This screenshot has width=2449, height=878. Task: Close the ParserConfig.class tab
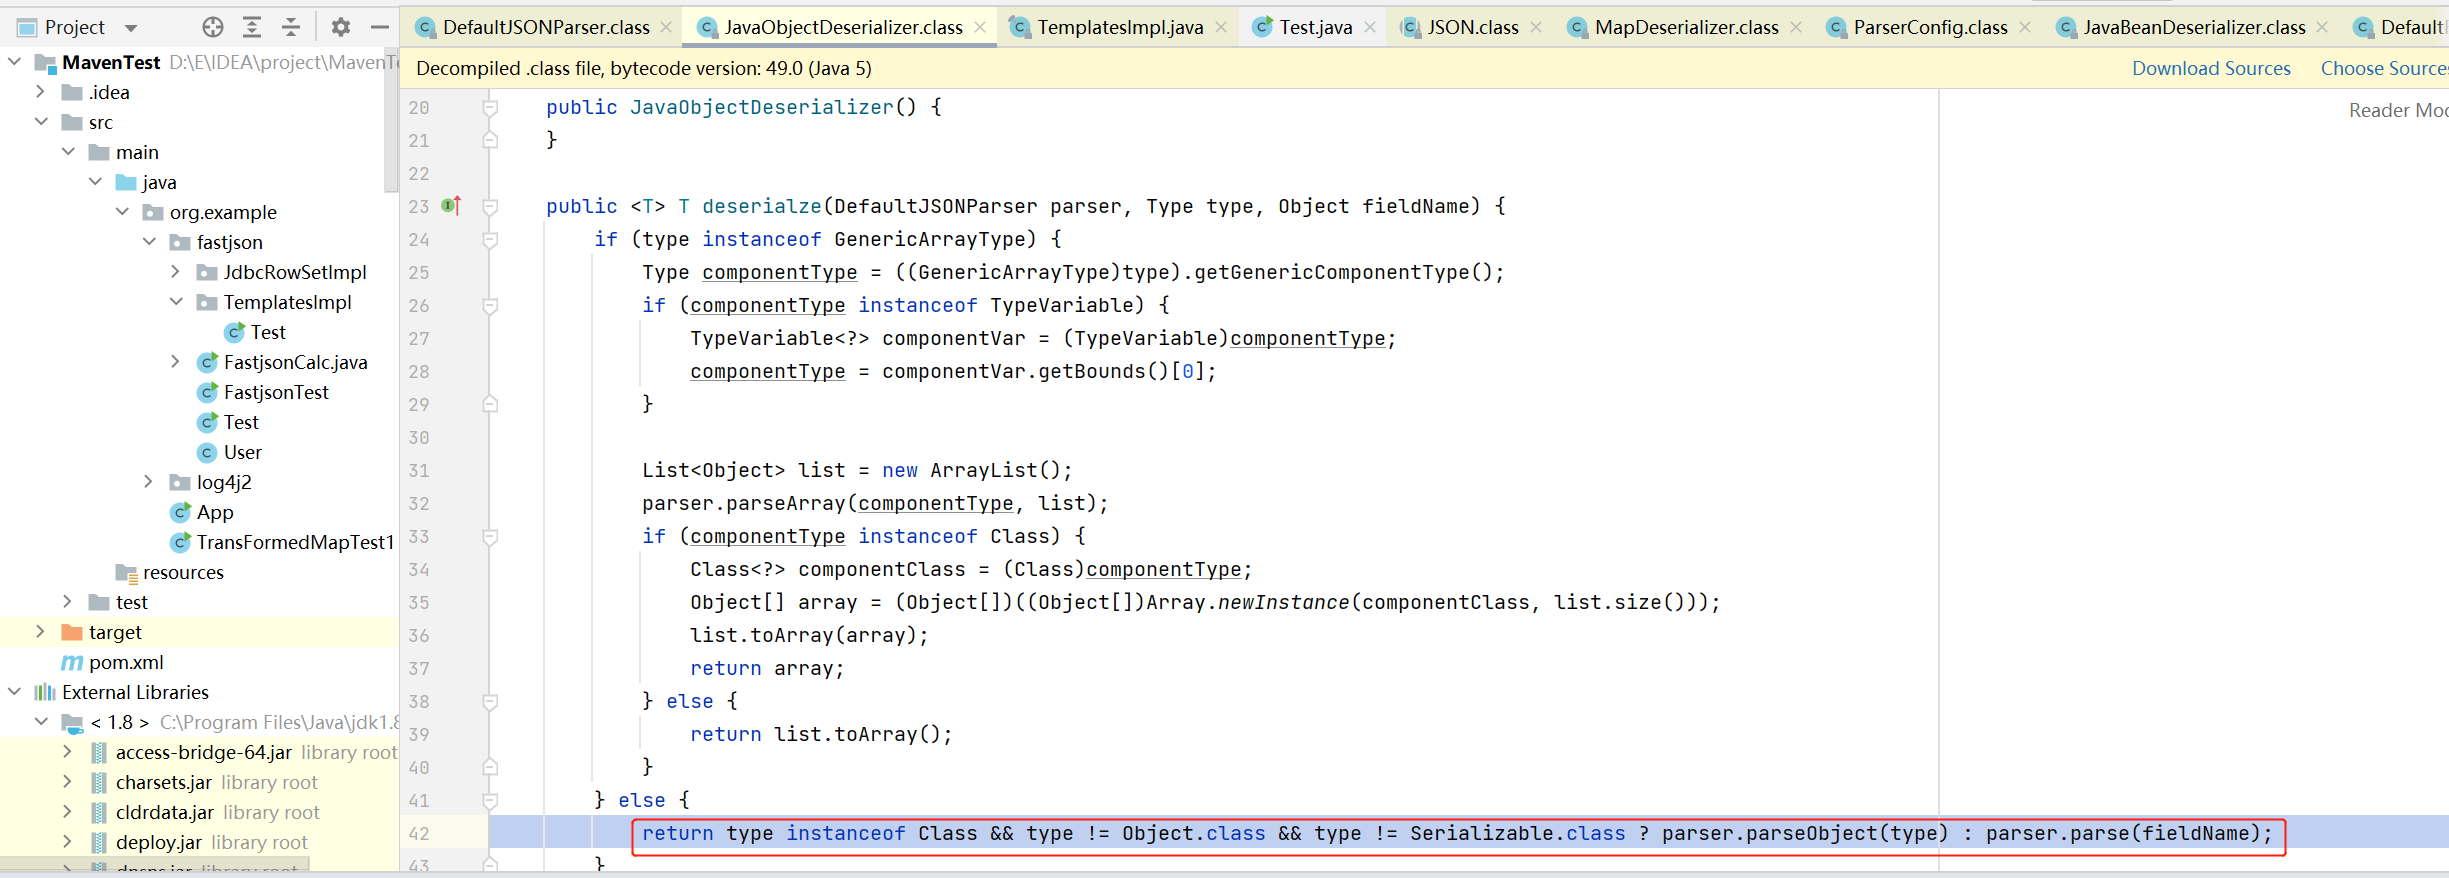(2025, 27)
